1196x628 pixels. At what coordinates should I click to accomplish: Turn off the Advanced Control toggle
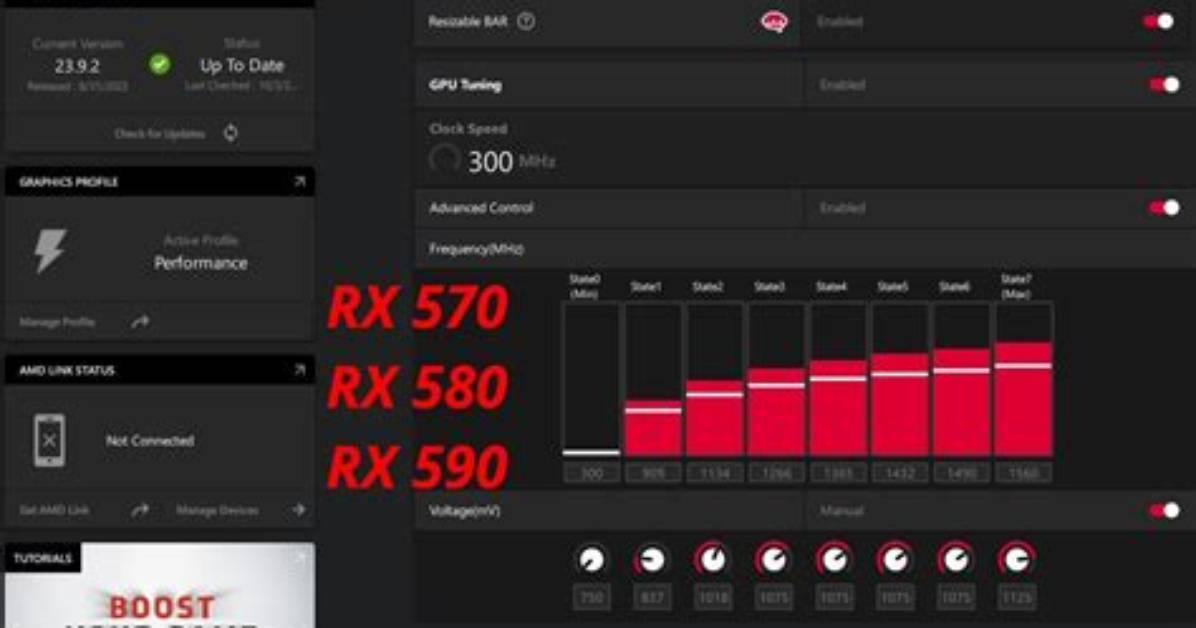pos(1165,208)
